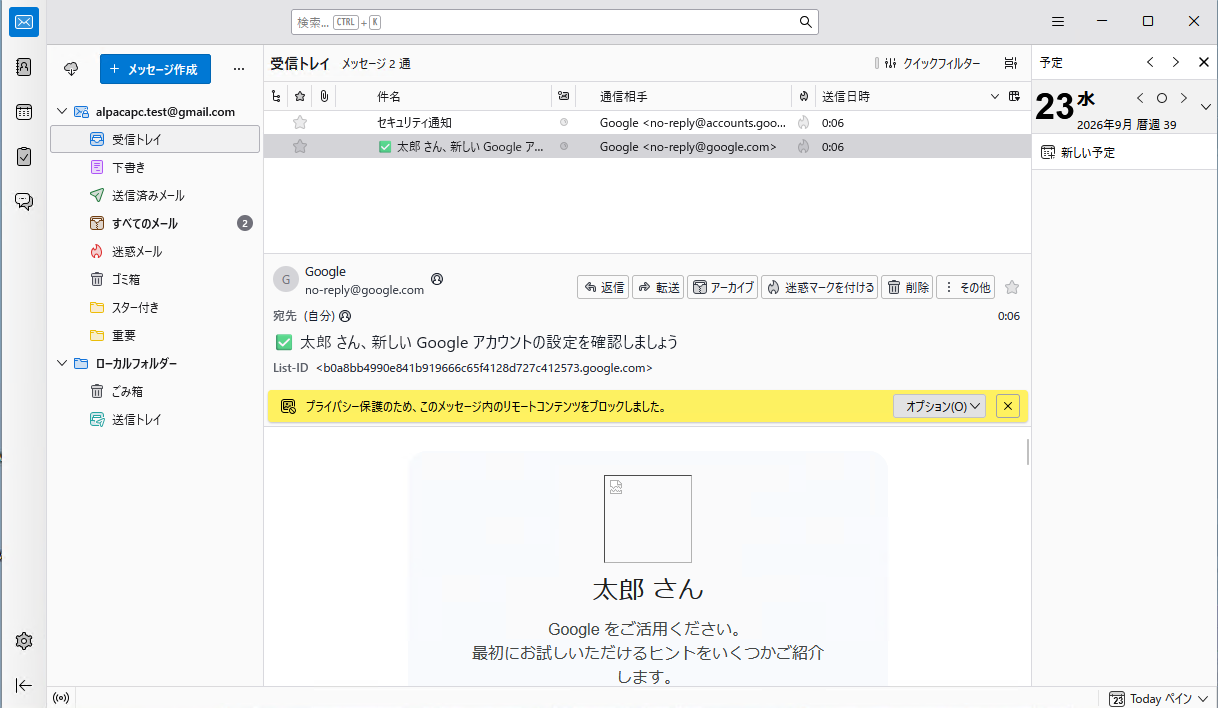Image resolution: width=1218 pixels, height=708 pixels.
Task: Collapse the ローカルフォルダー tree
Action: [62, 364]
